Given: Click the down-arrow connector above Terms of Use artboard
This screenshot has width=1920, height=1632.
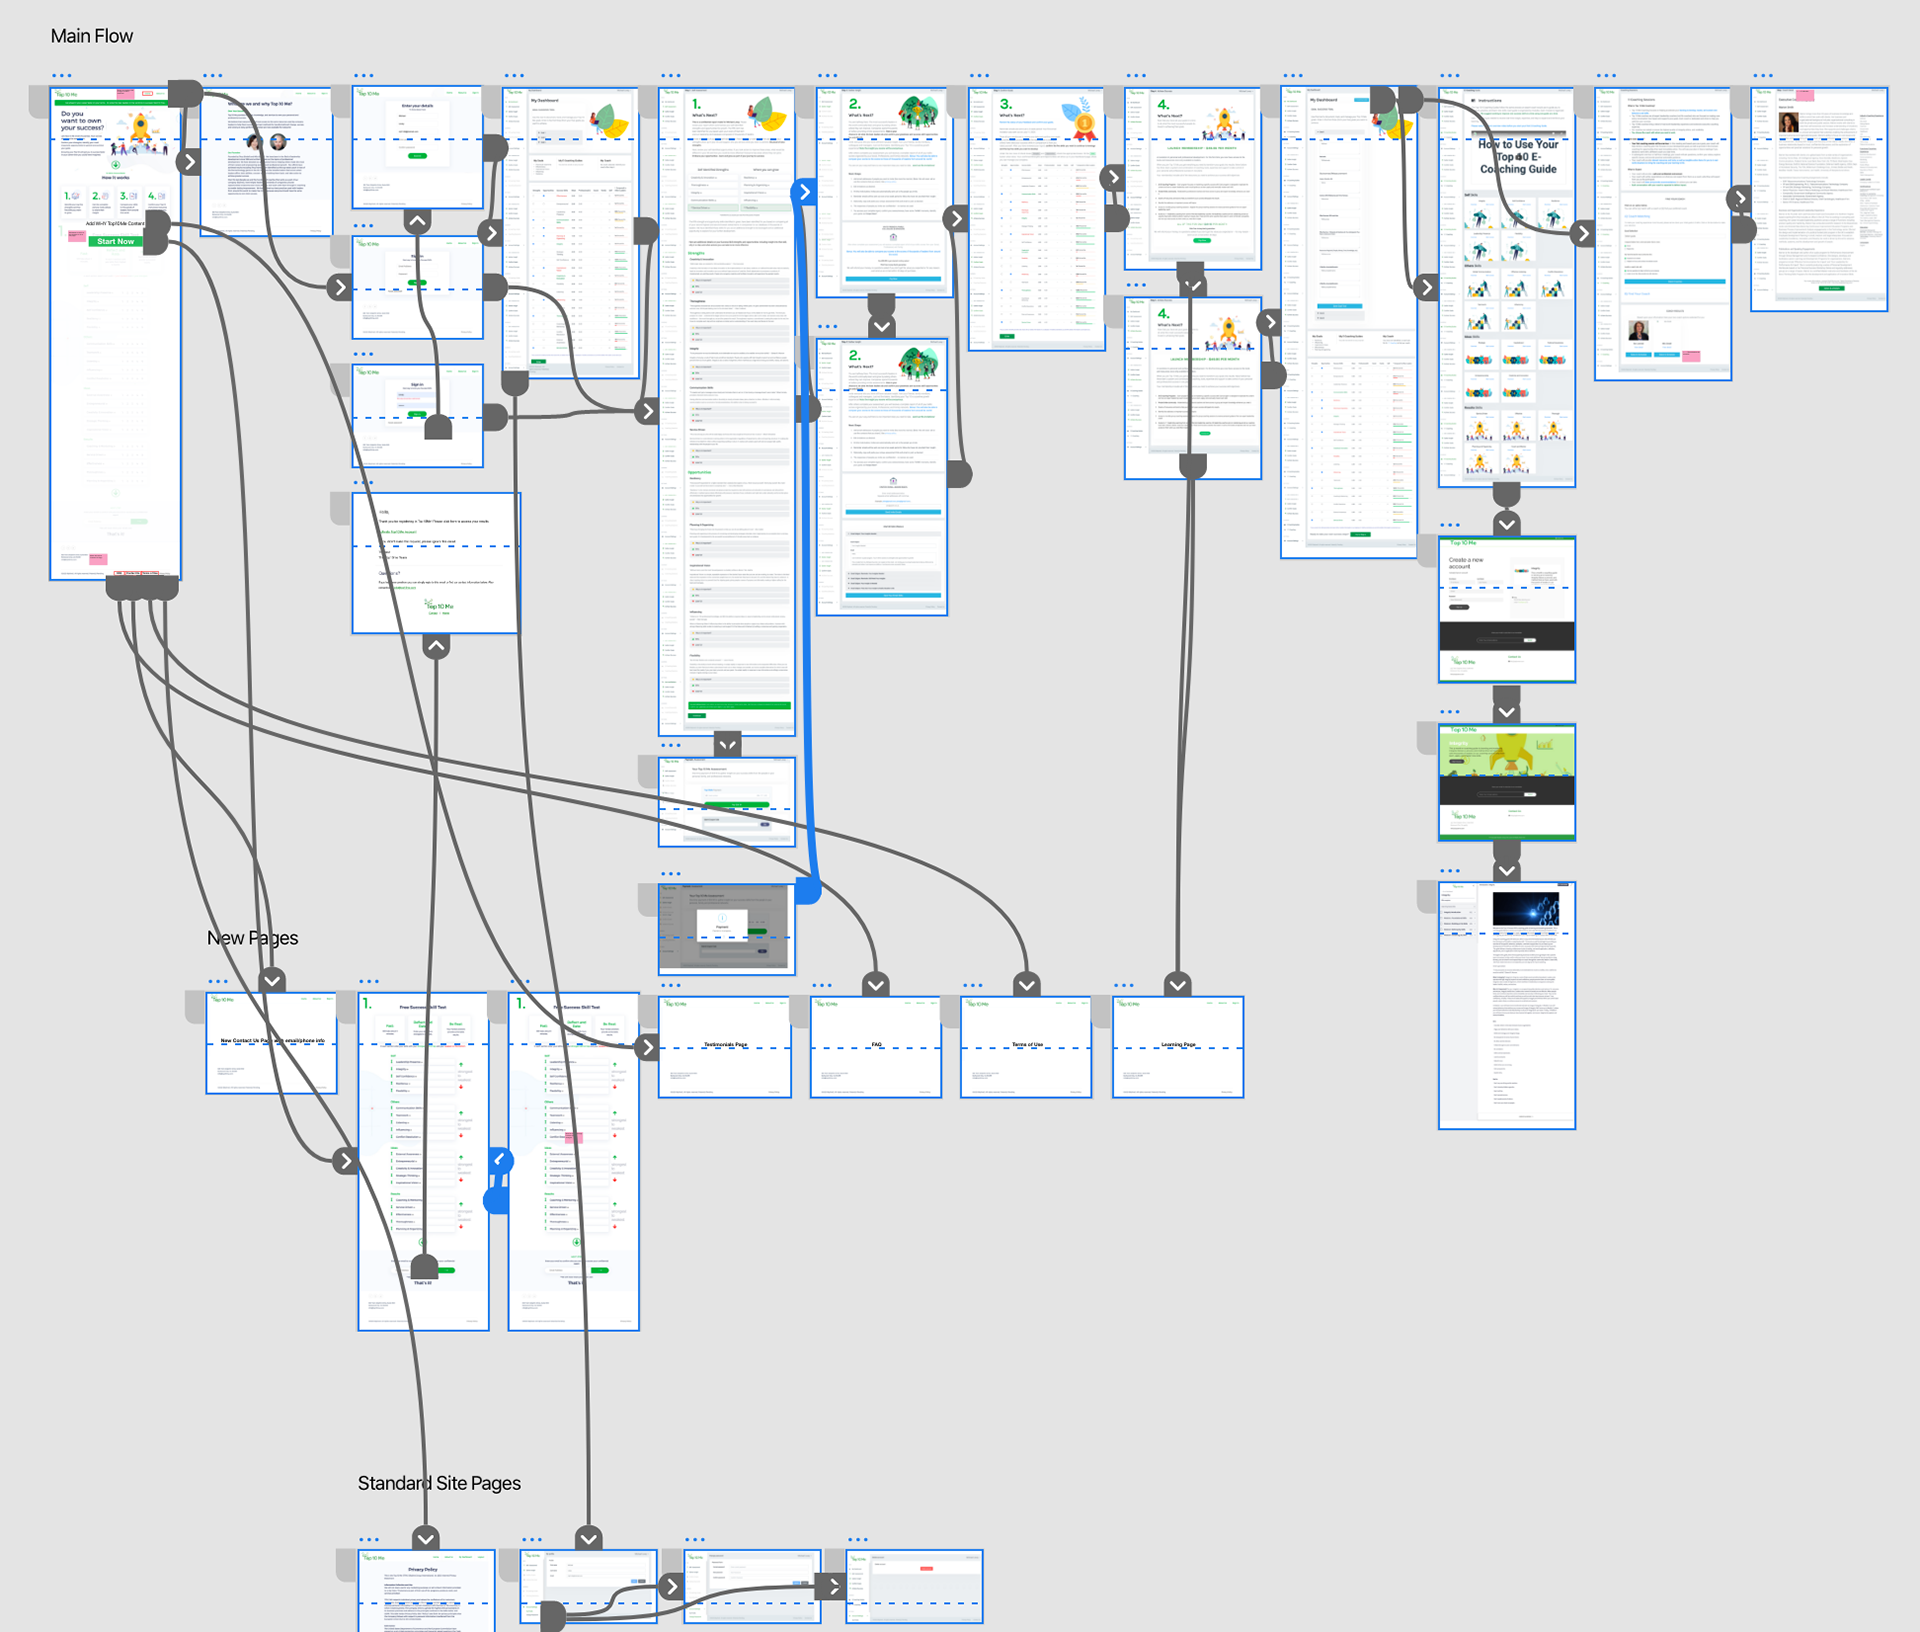Looking at the screenshot, I should pos(1026,985).
